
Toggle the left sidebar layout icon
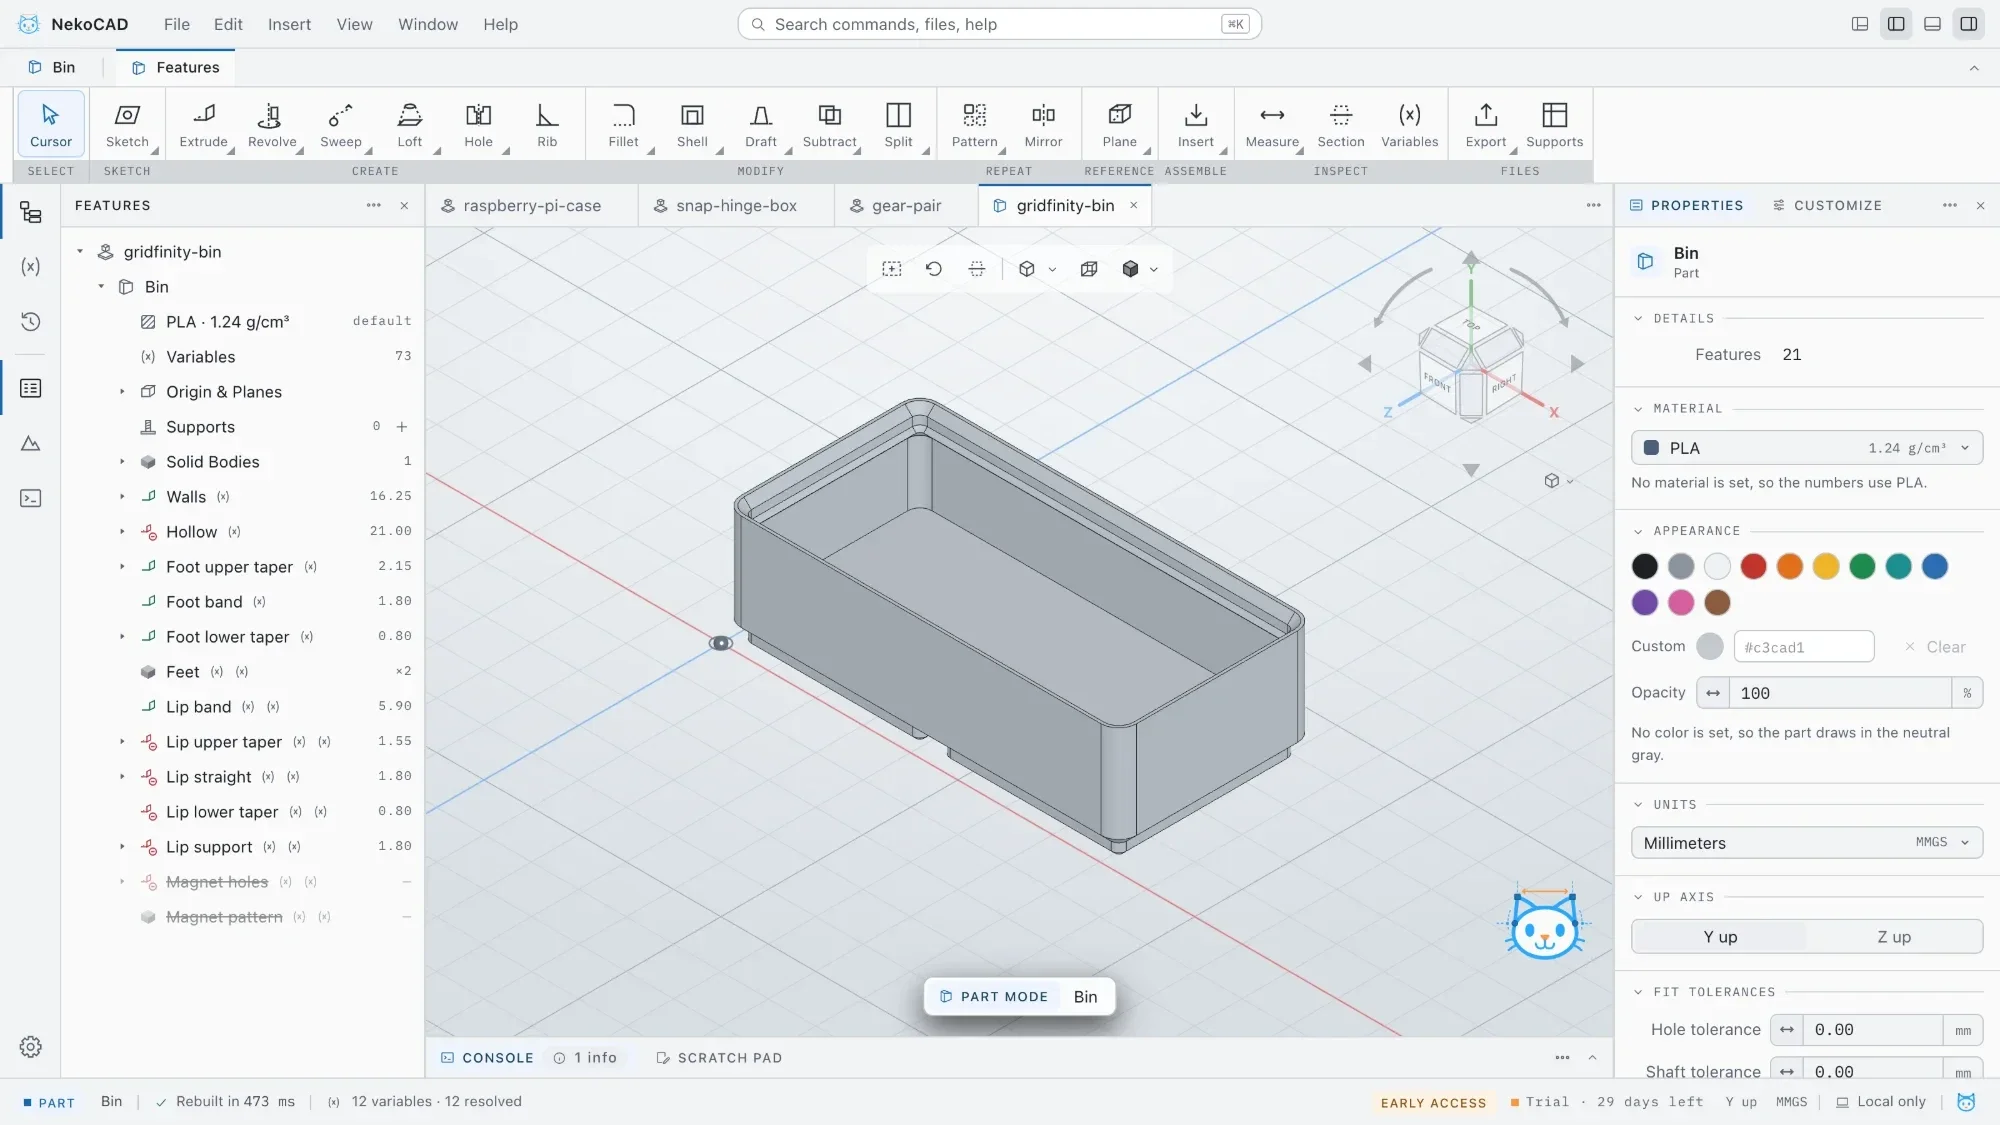pyautogui.click(x=1896, y=24)
